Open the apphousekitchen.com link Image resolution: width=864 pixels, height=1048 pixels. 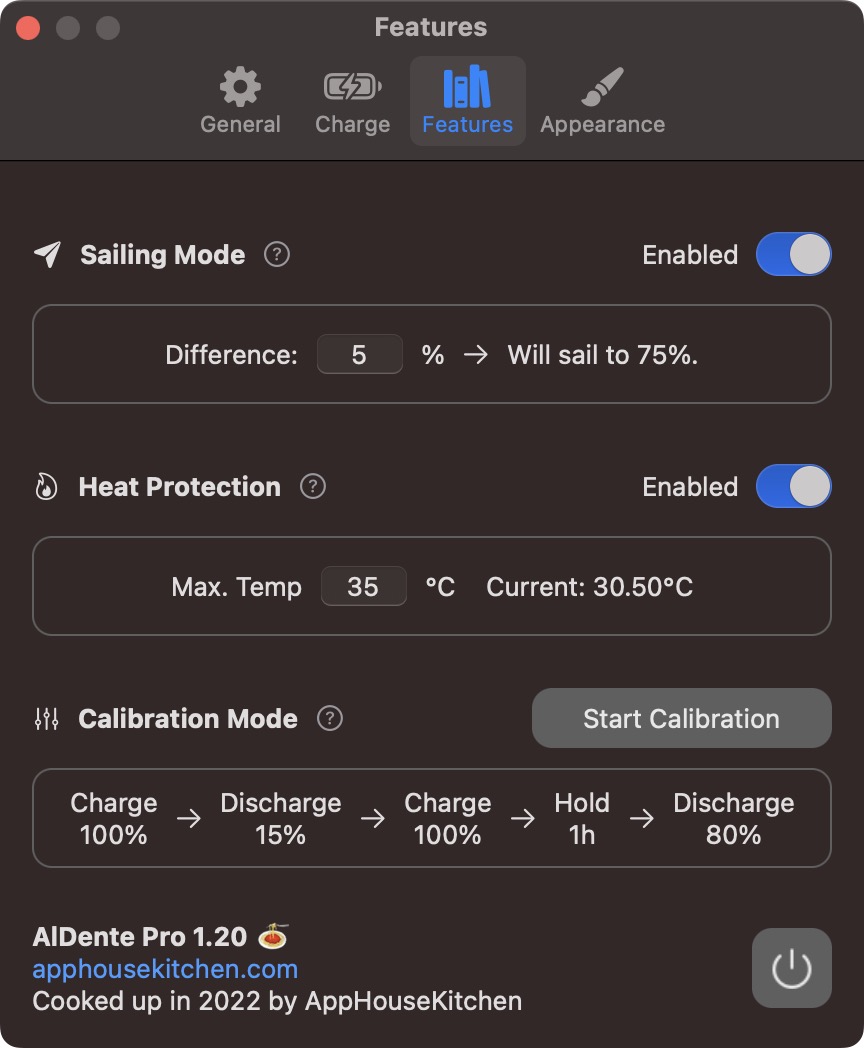point(165,969)
